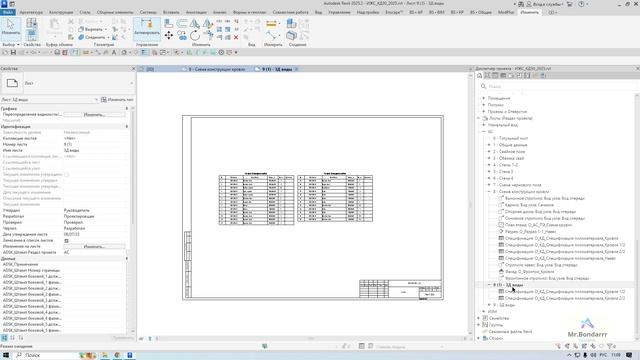
Task: Close the '9 (1) - 3Д виды' view tab
Action: (x=296, y=69)
